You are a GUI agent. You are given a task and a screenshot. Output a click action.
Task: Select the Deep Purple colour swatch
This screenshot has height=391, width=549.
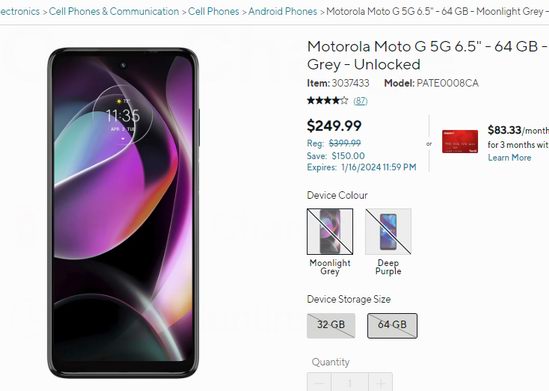388,231
